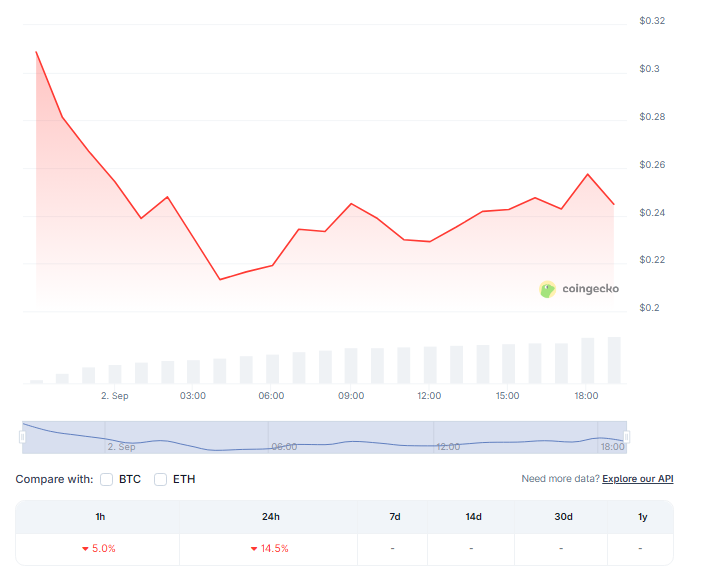Select the 24h column header

click(268, 516)
